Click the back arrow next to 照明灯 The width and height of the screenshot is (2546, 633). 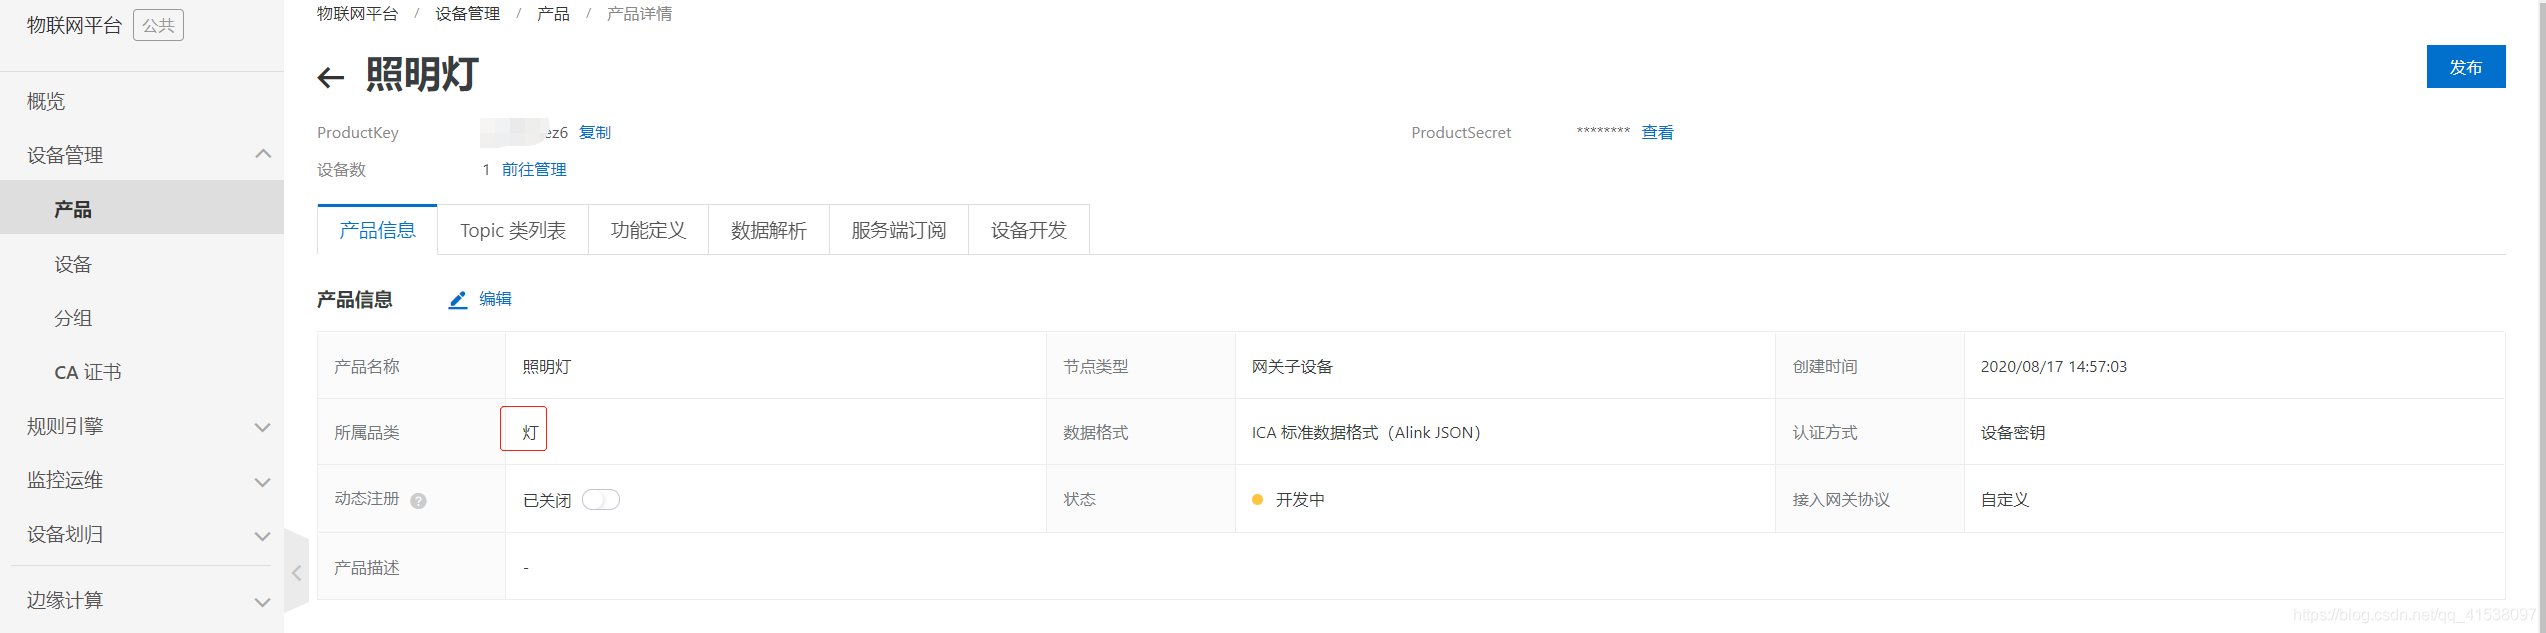pos(330,77)
